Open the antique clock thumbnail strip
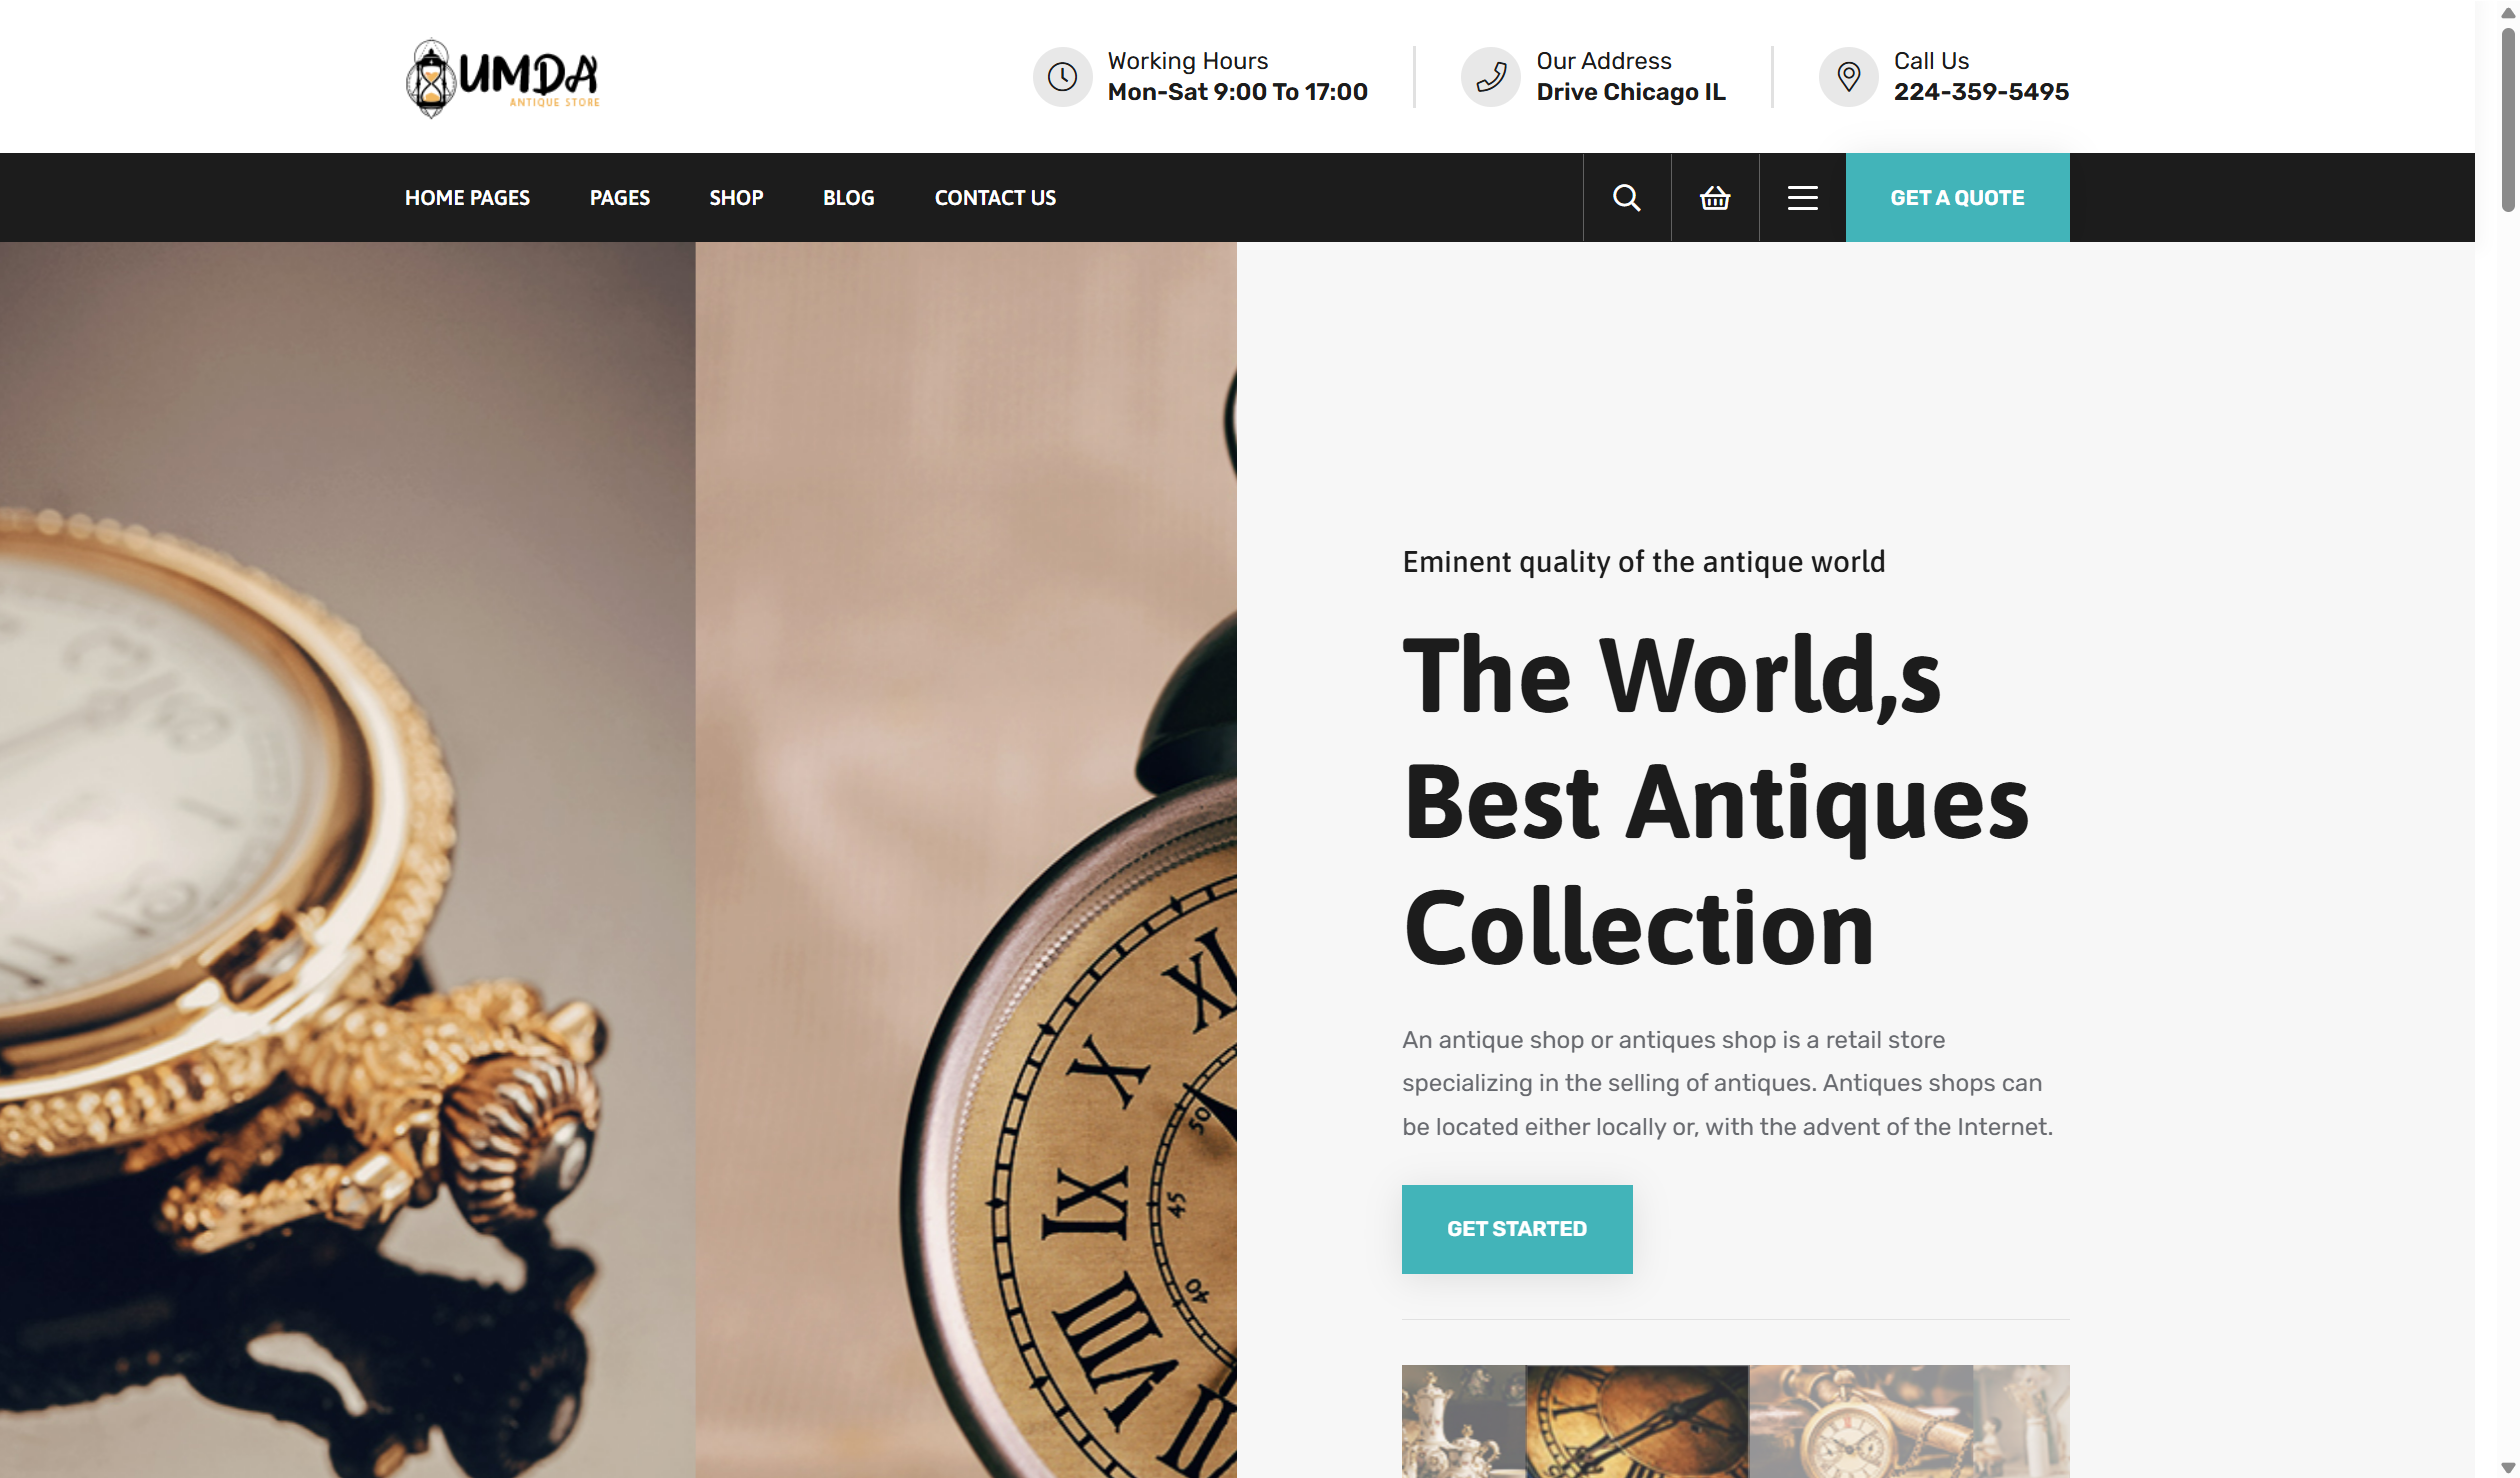 (1735, 1420)
